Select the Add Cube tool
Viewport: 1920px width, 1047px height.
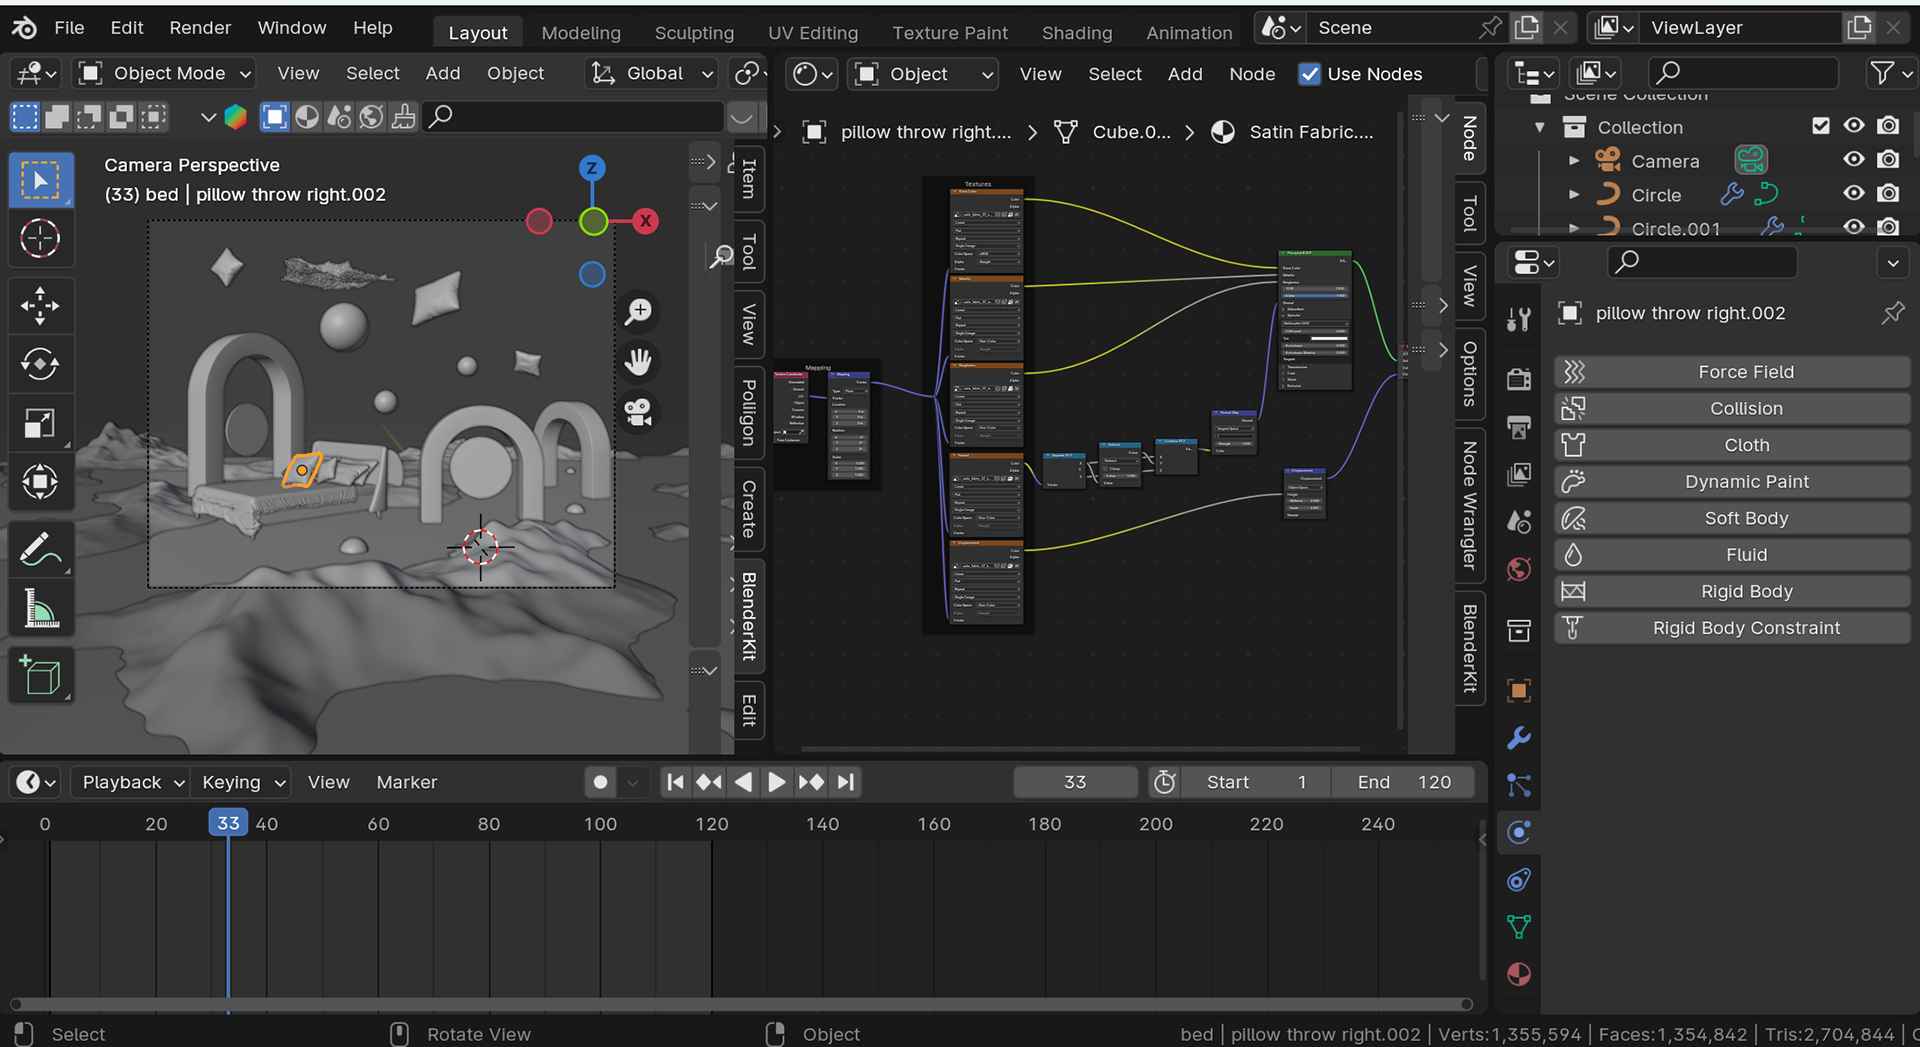(41, 675)
